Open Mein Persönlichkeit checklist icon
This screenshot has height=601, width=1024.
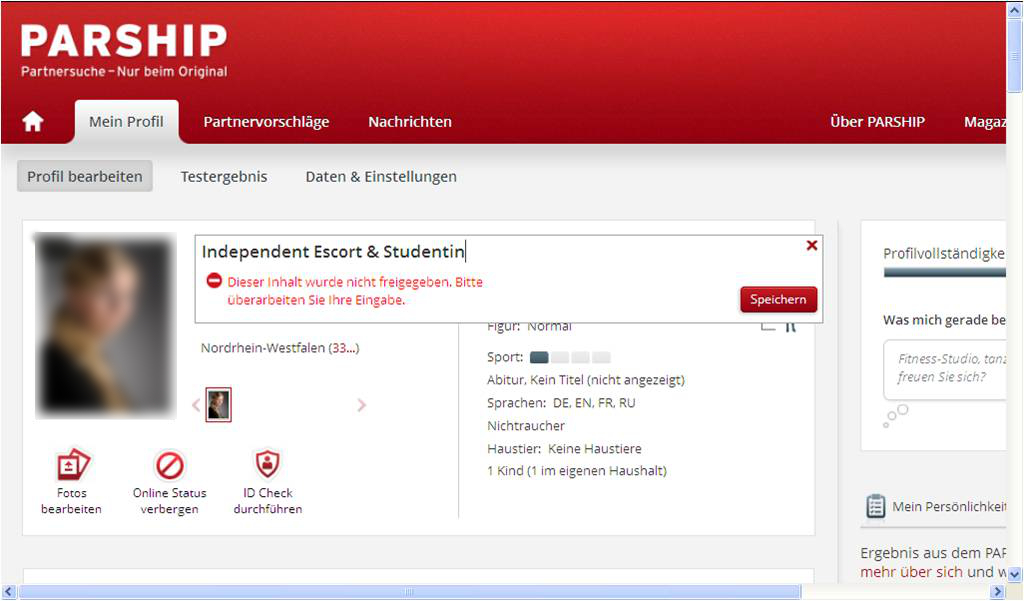tap(875, 506)
